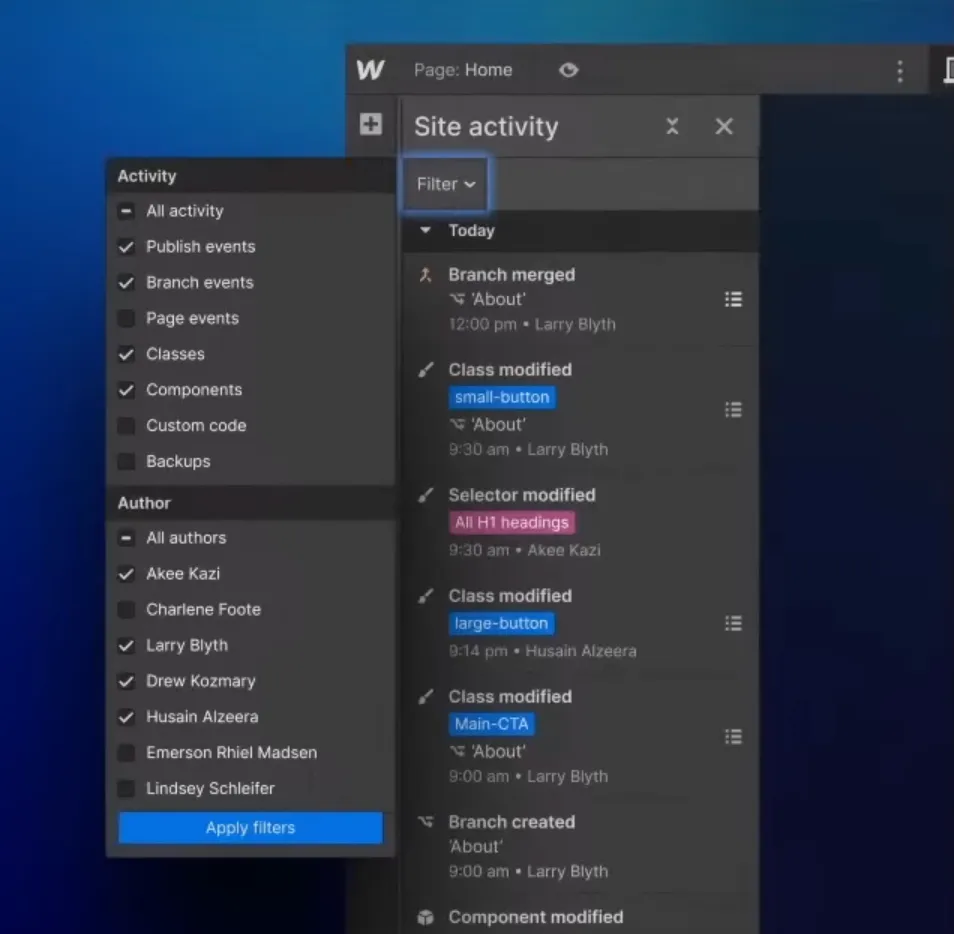
Task: Toggle preview eye icon in top bar
Action: click(x=568, y=70)
